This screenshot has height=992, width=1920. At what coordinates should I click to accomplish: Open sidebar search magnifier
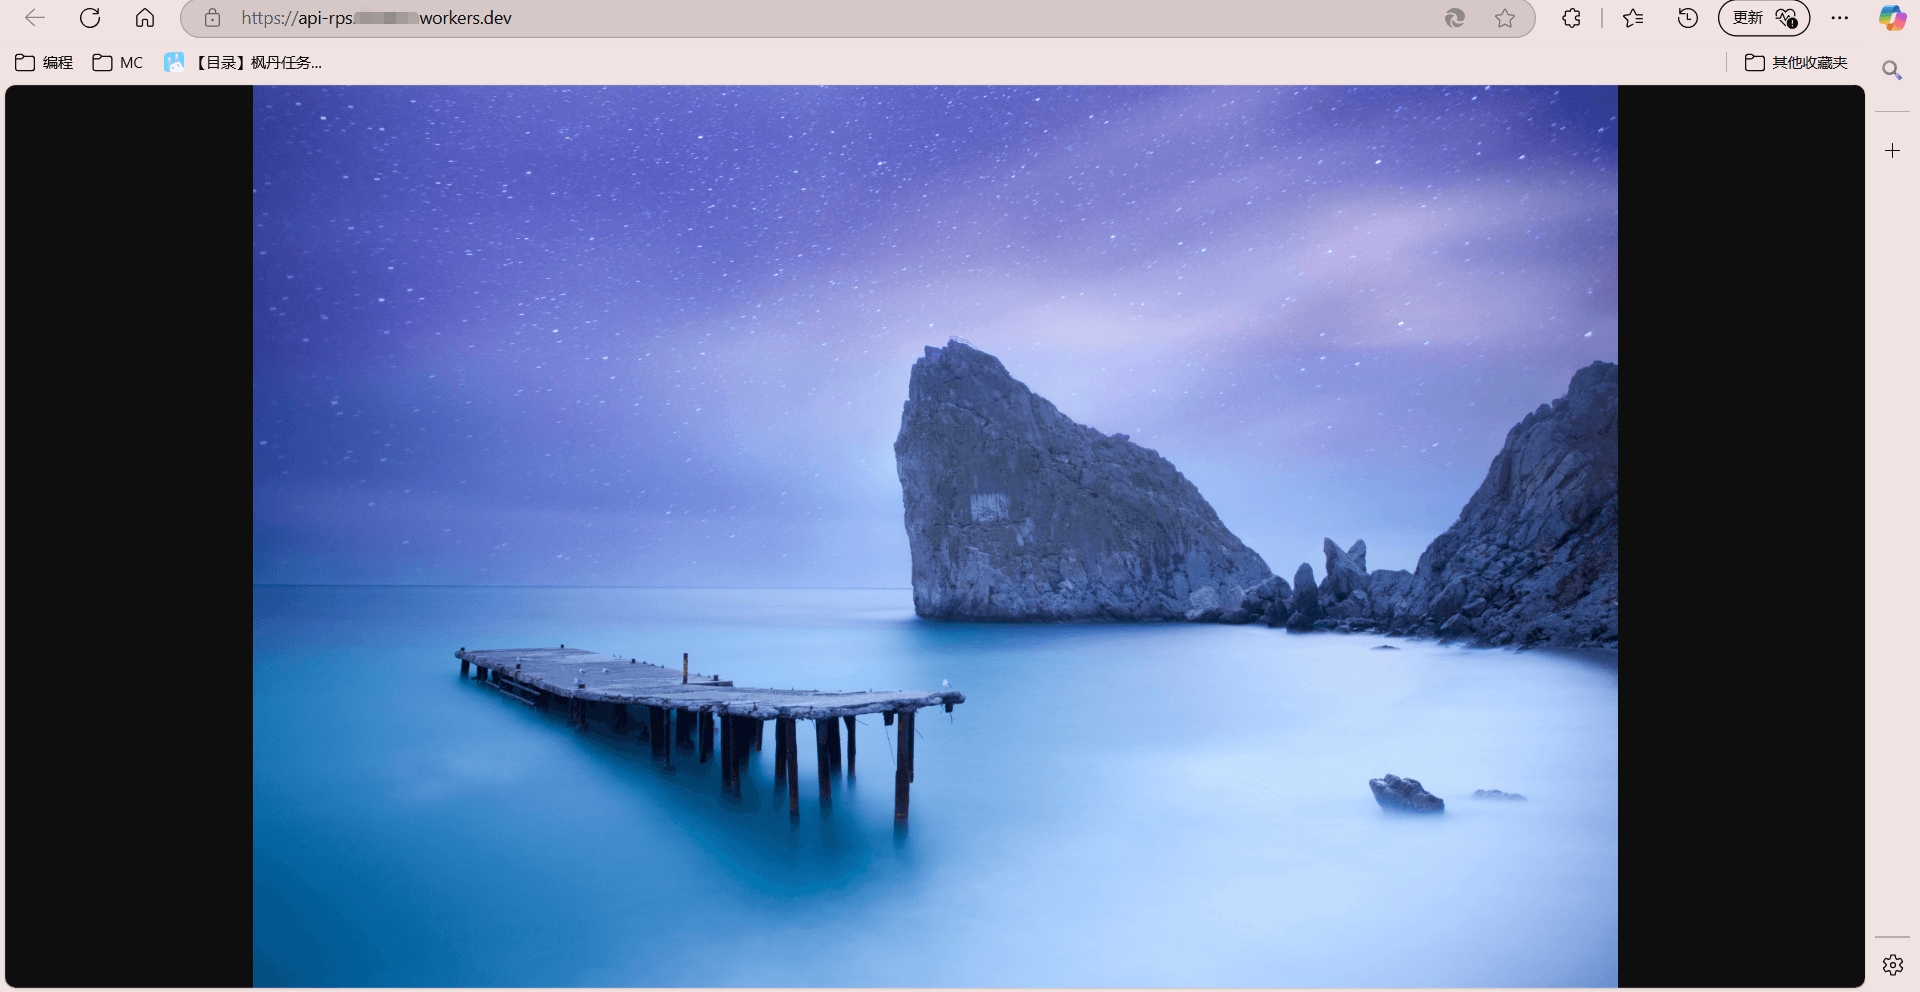1892,70
